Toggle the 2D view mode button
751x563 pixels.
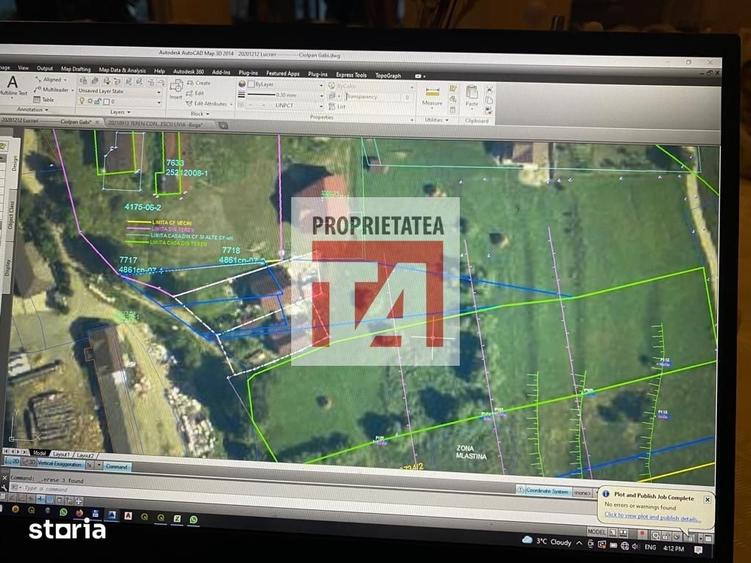tap(14, 461)
